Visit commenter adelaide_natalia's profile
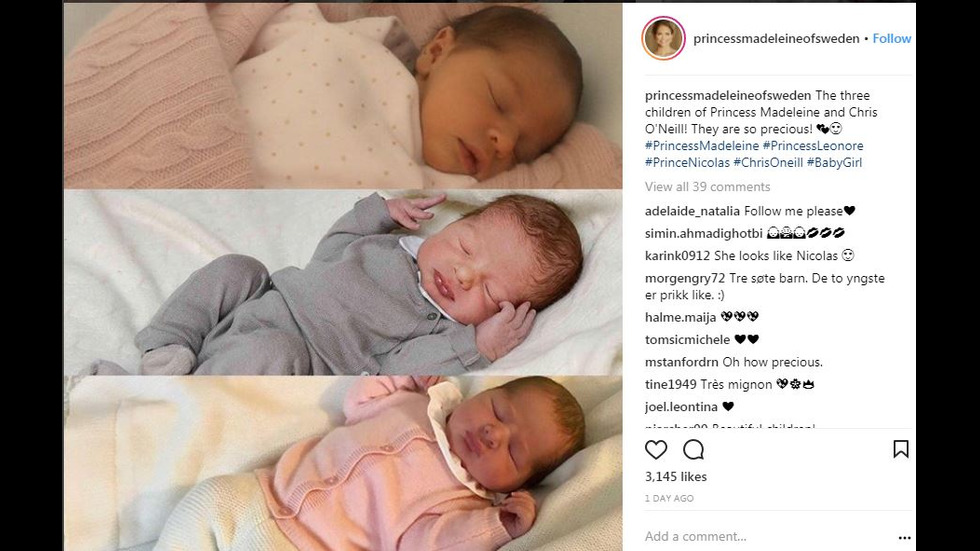 coord(692,211)
